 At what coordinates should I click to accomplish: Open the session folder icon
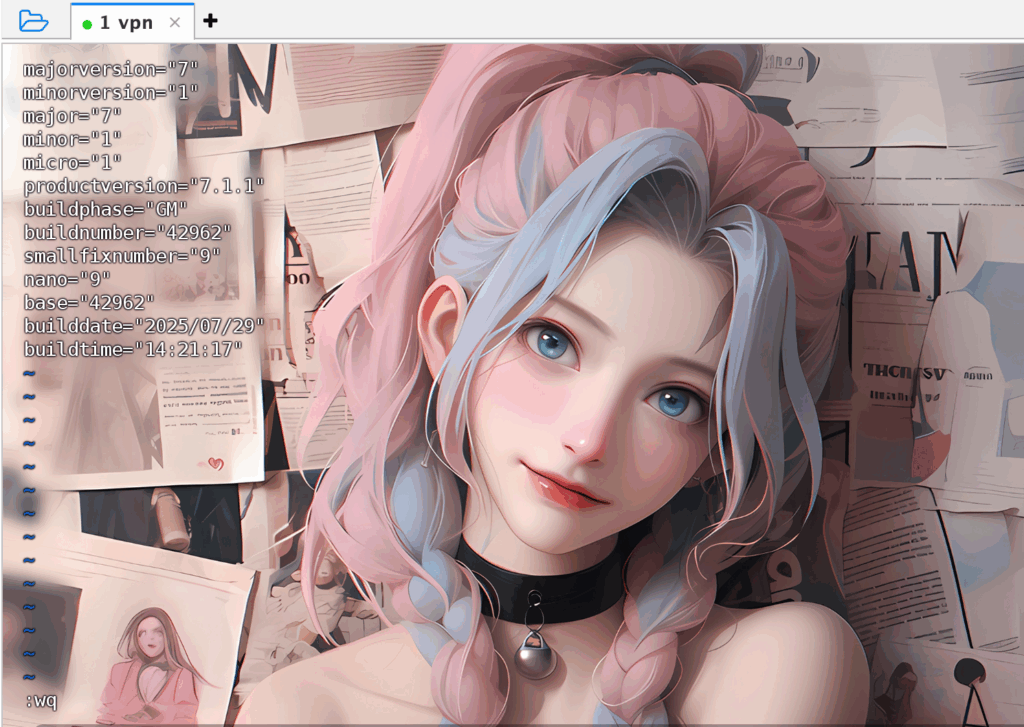[33, 21]
